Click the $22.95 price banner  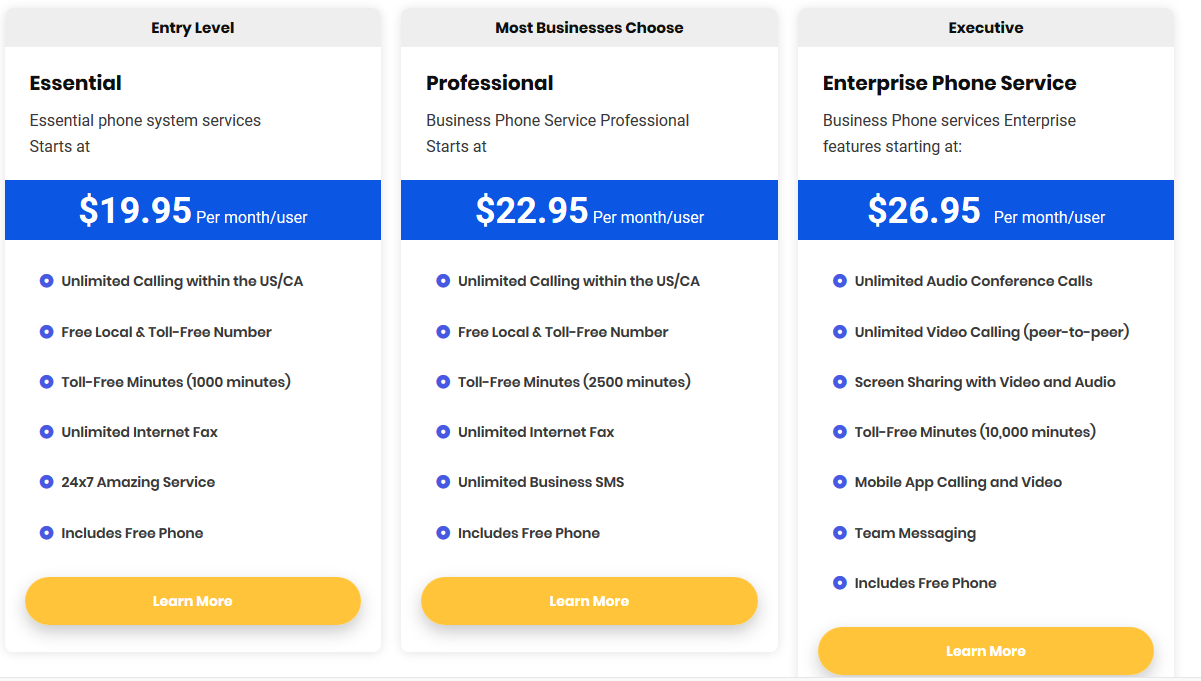coord(589,210)
